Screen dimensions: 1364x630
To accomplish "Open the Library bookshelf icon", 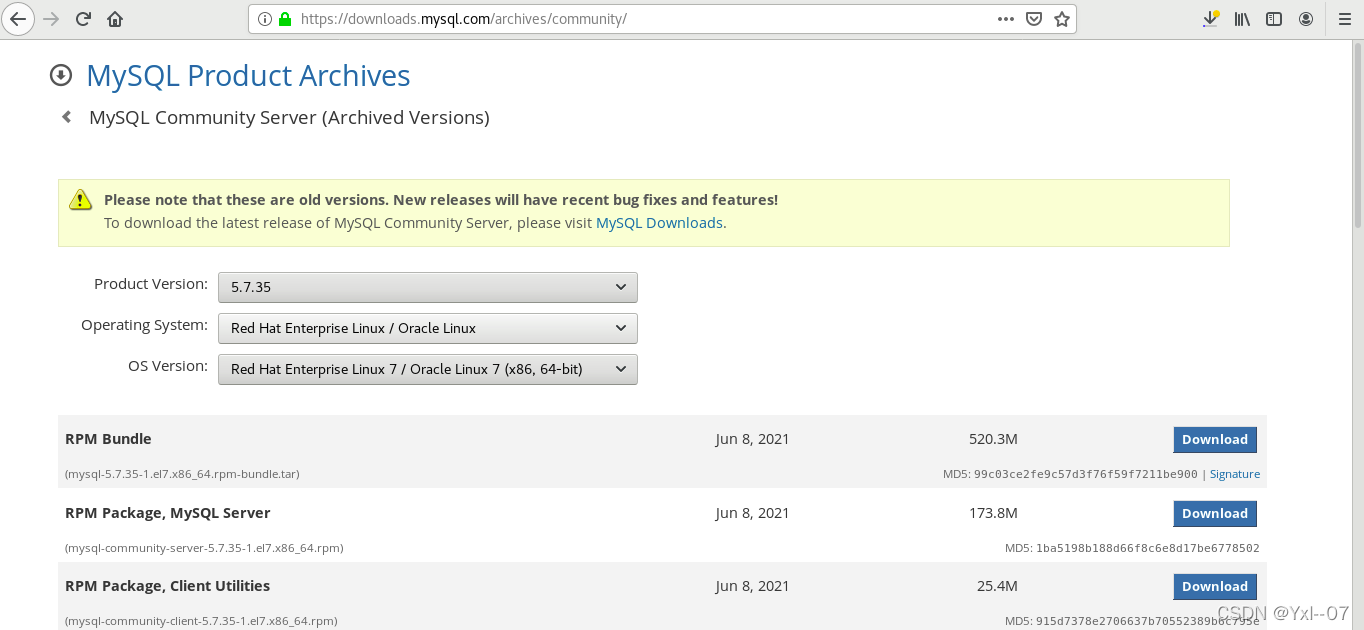I will coord(1243,19).
